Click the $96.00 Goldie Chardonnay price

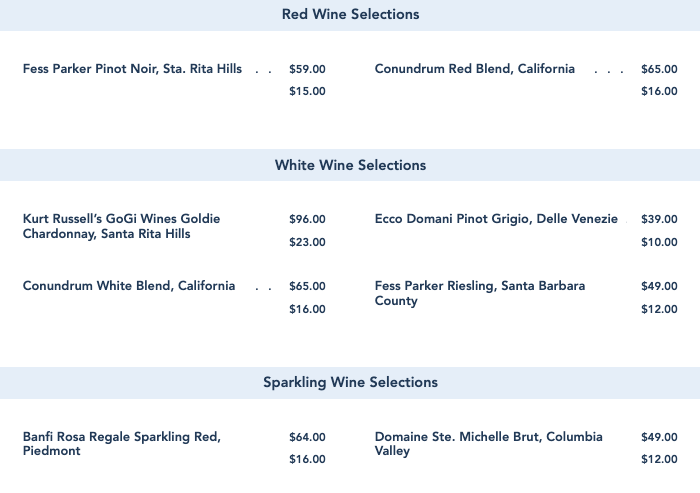click(x=307, y=219)
